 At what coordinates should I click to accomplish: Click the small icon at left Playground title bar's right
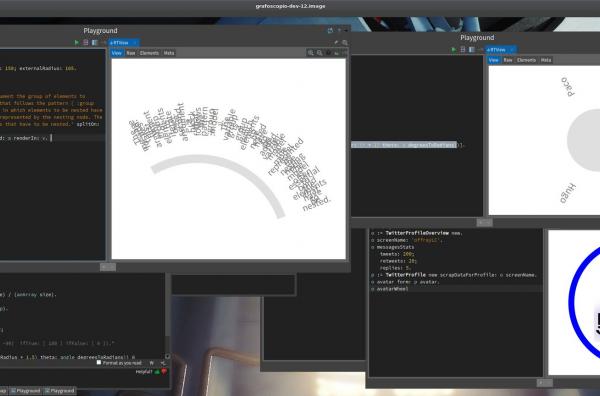pos(330,30)
